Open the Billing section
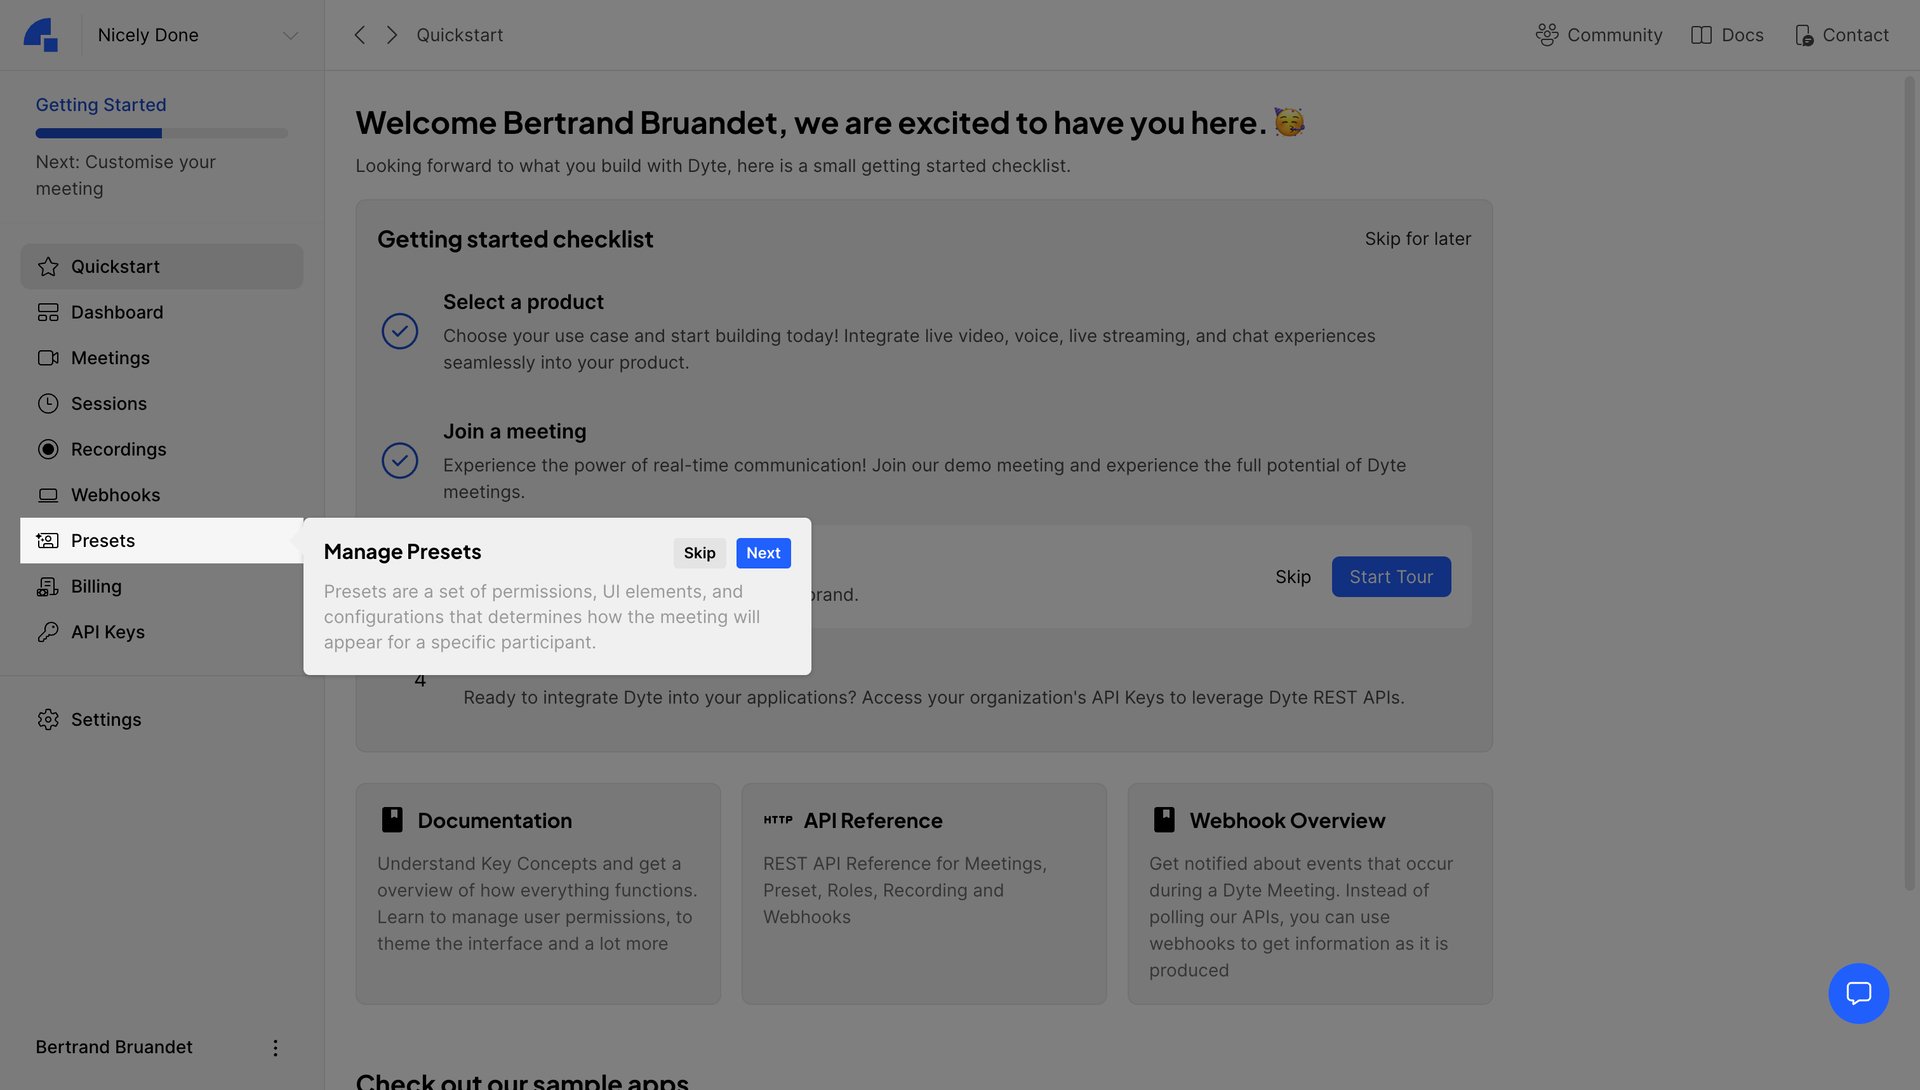Viewport: 1920px width, 1090px height. (x=96, y=586)
